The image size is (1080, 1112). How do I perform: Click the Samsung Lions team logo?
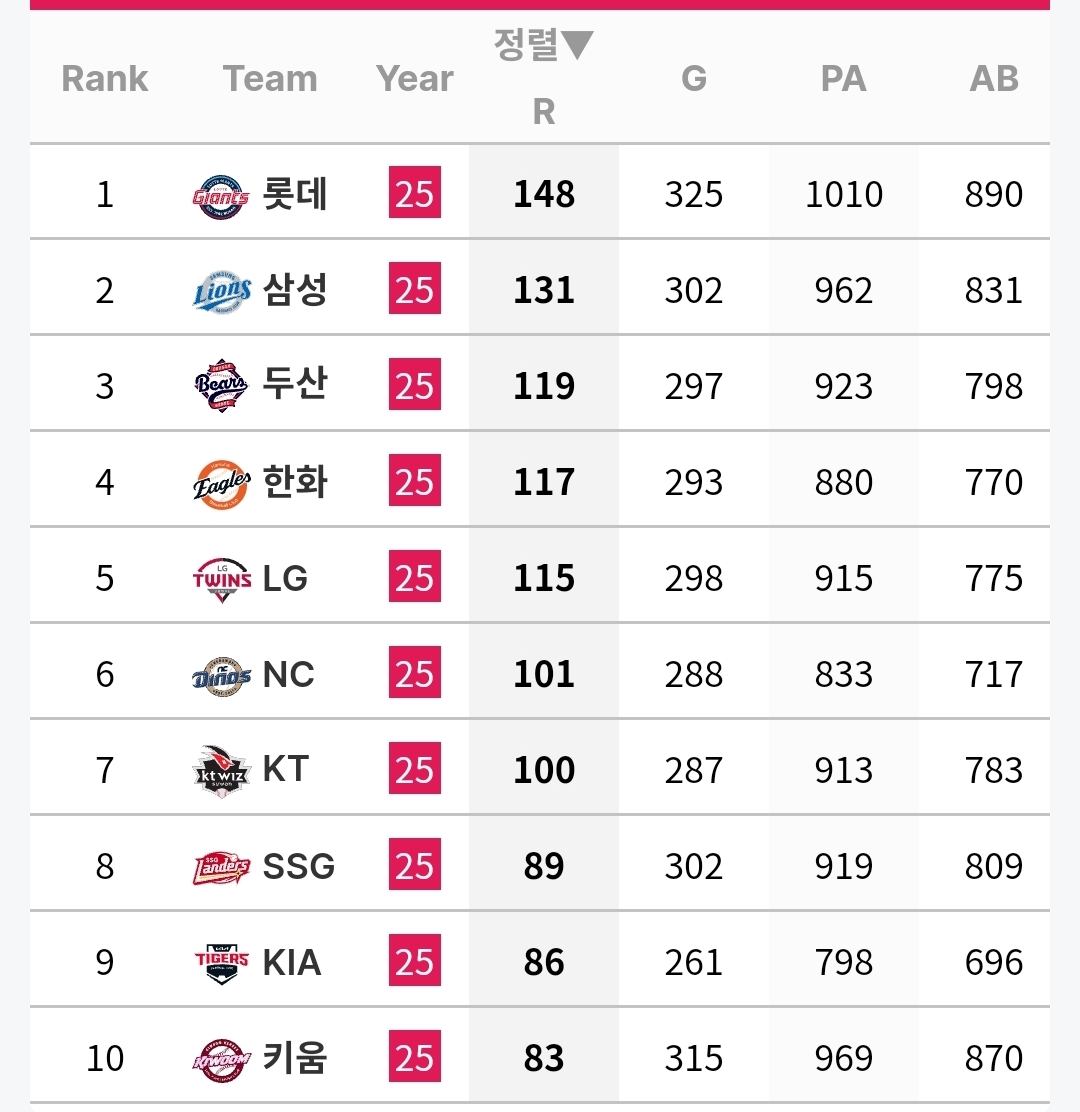(221, 290)
